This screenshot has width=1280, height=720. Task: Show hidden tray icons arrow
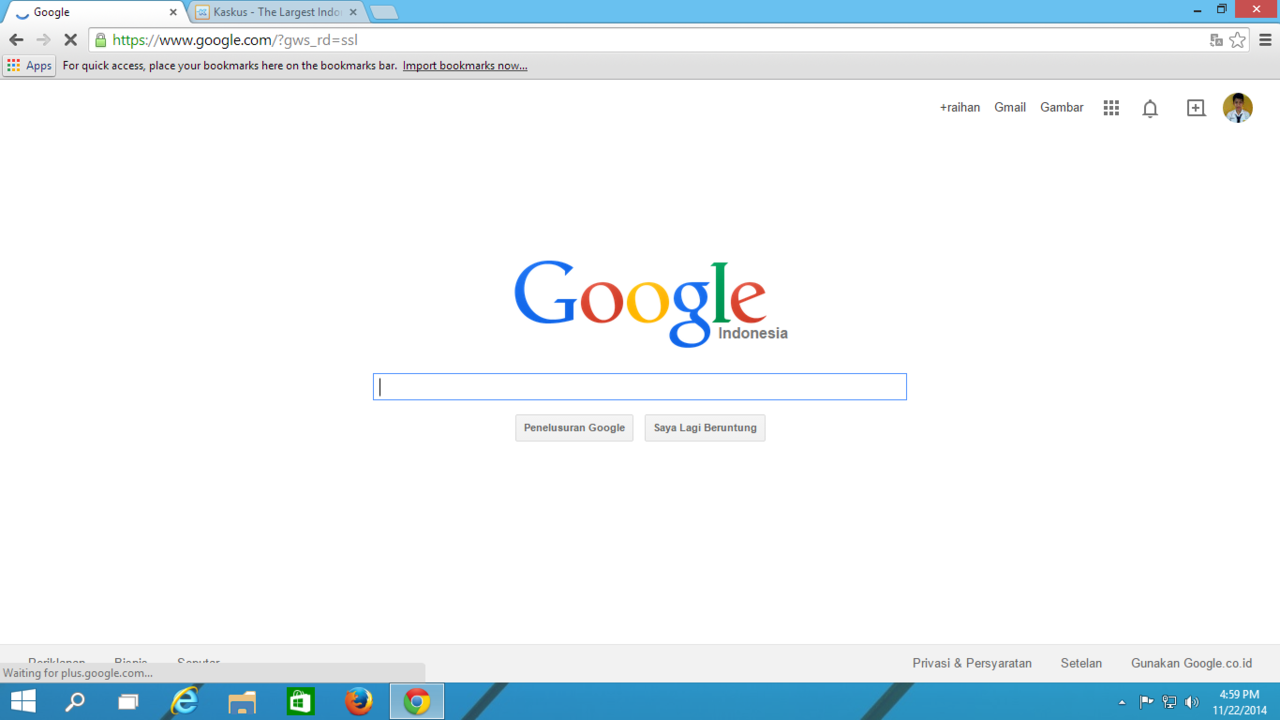[x=1122, y=702]
